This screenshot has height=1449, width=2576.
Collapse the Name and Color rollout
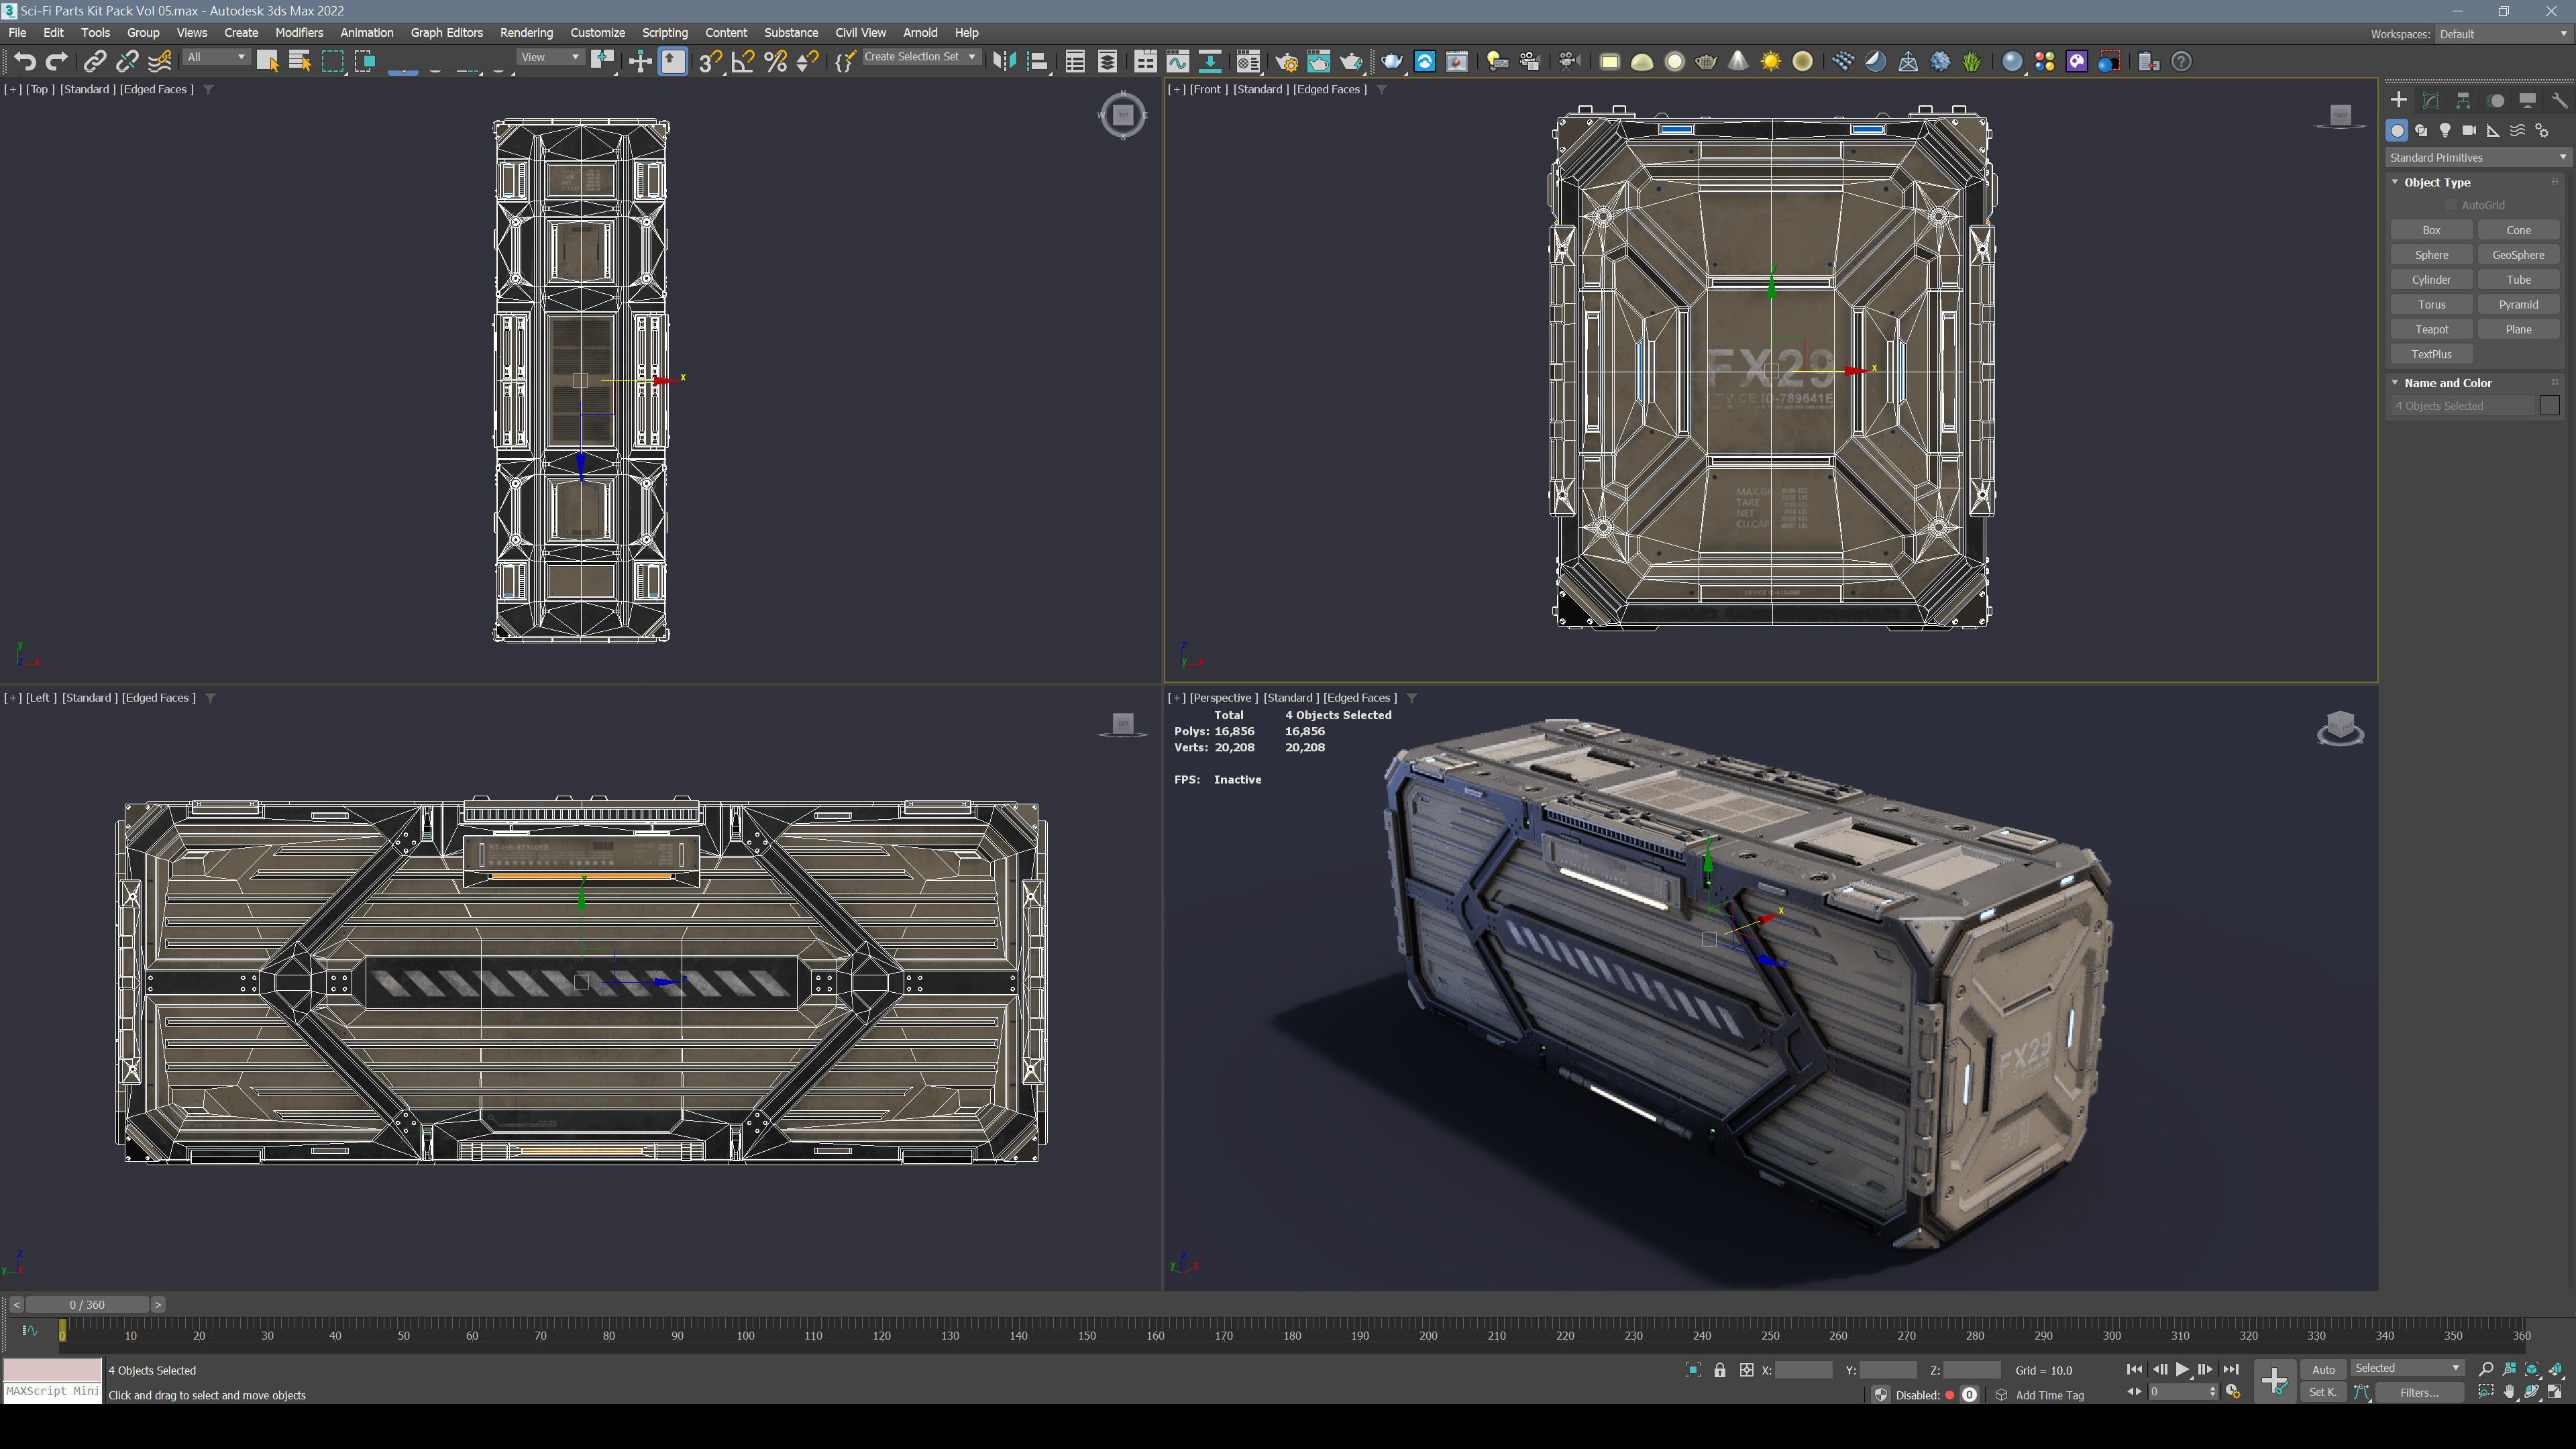[x=2447, y=383]
